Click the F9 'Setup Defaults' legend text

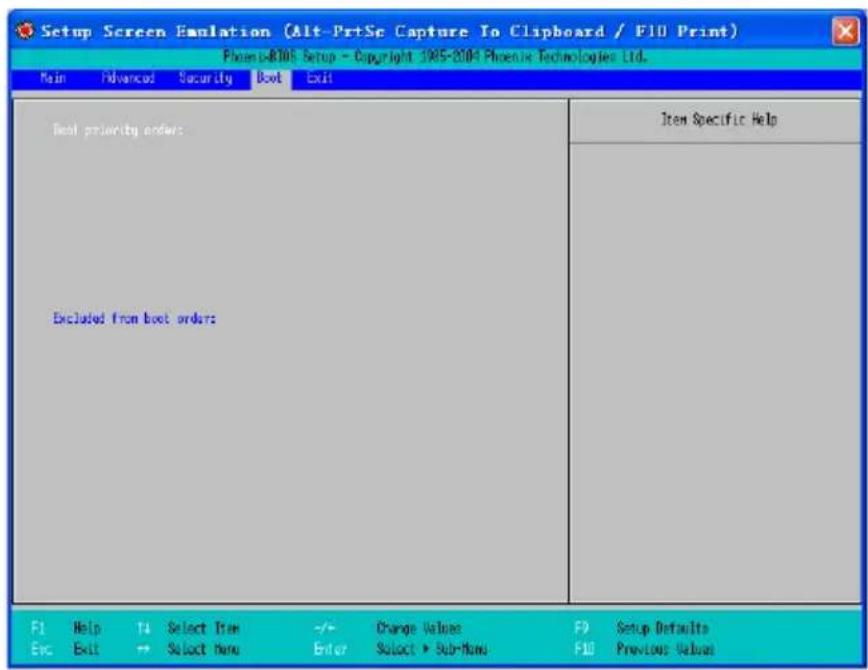click(x=663, y=628)
